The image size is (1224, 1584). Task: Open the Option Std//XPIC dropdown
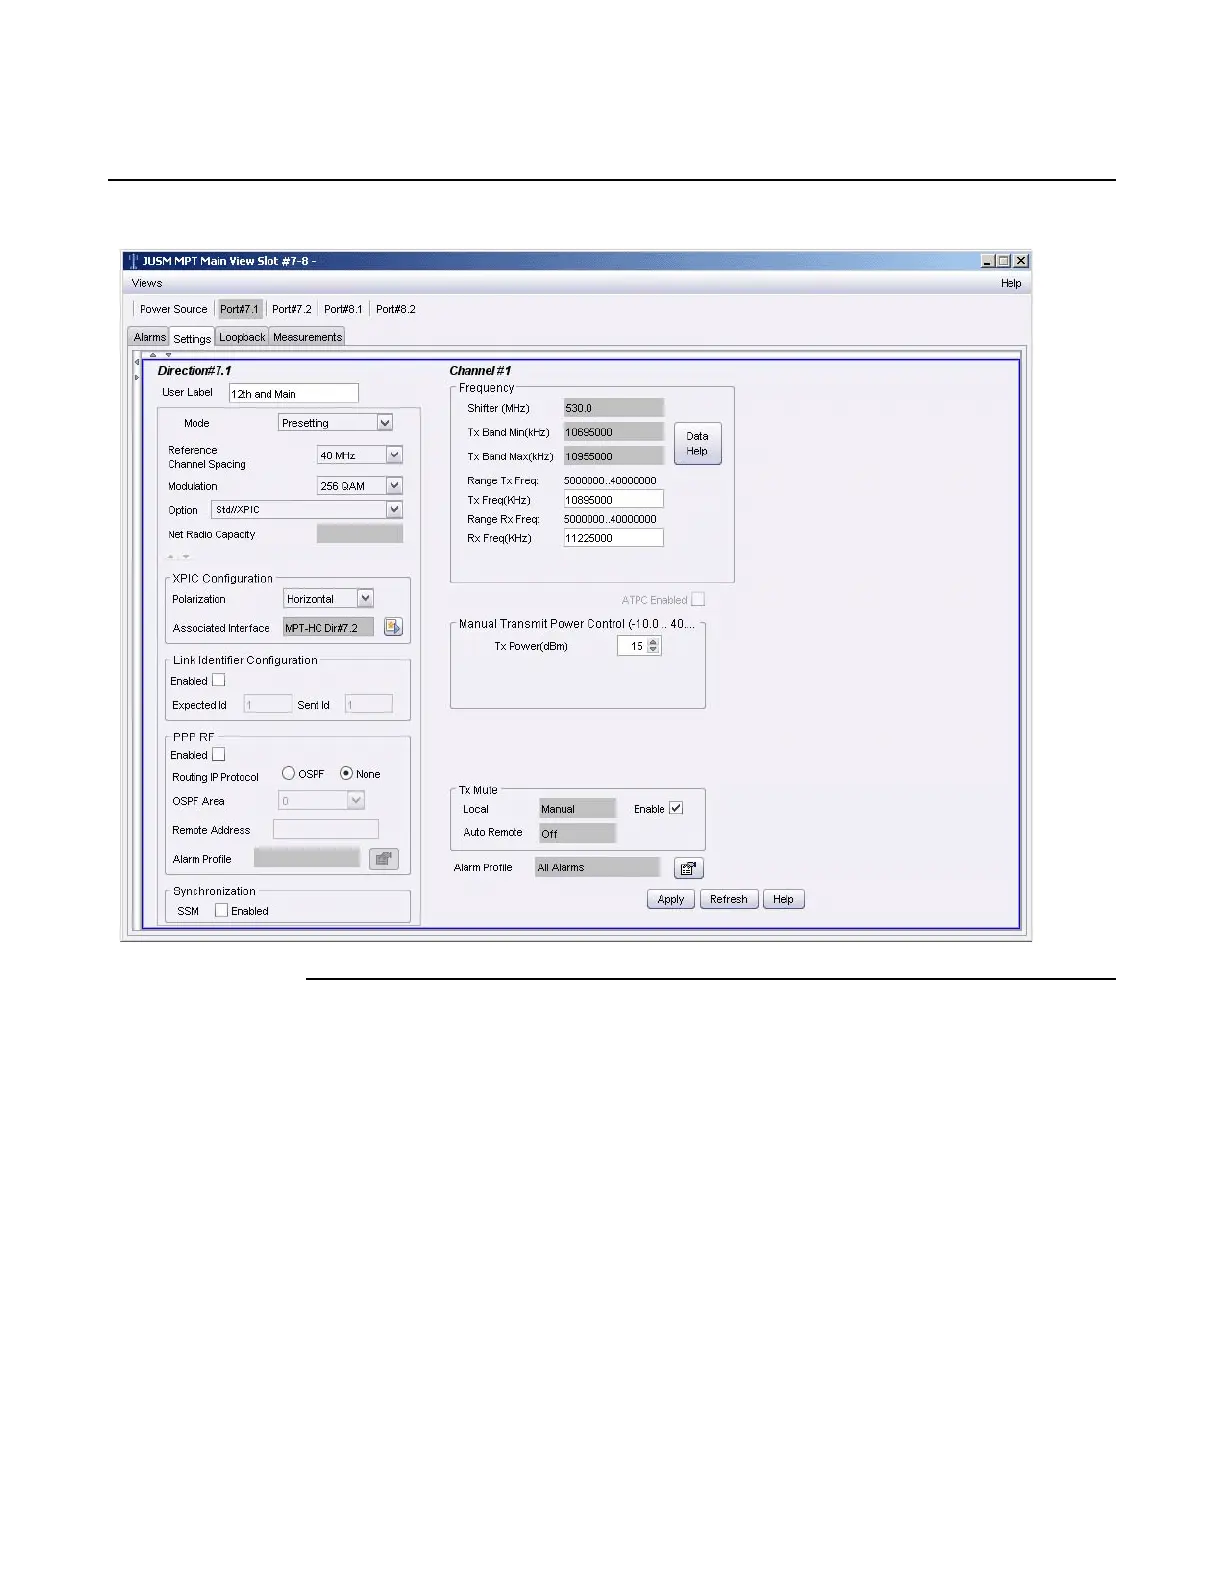pyautogui.click(x=394, y=509)
